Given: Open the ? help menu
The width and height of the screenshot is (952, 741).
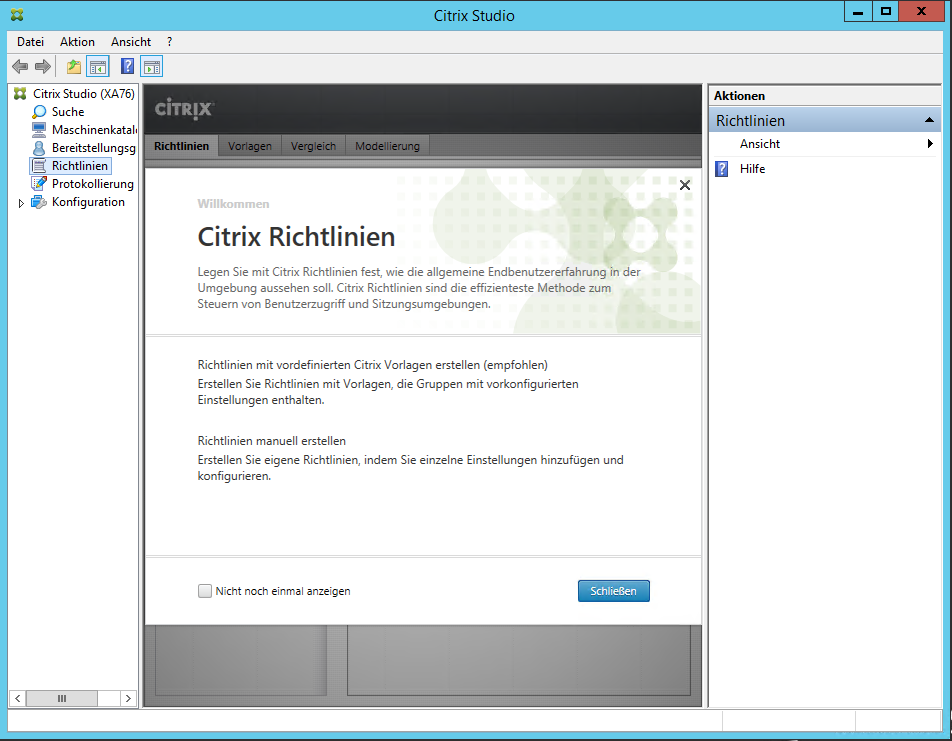Looking at the screenshot, I should point(169,42).
